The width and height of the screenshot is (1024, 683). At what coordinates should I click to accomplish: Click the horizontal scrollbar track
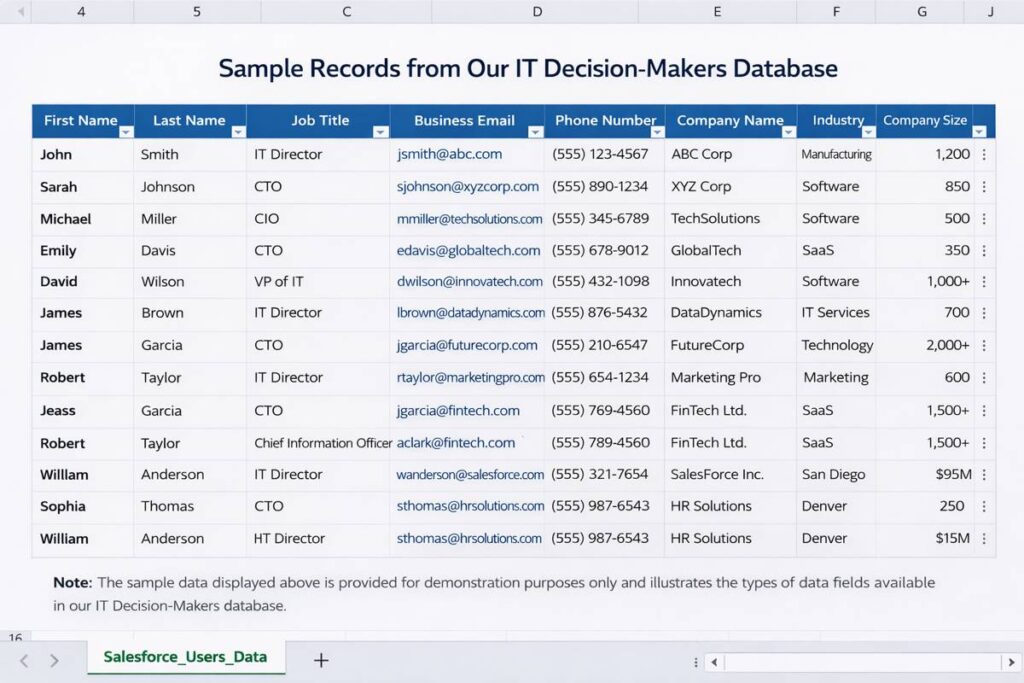coord(860,662)
